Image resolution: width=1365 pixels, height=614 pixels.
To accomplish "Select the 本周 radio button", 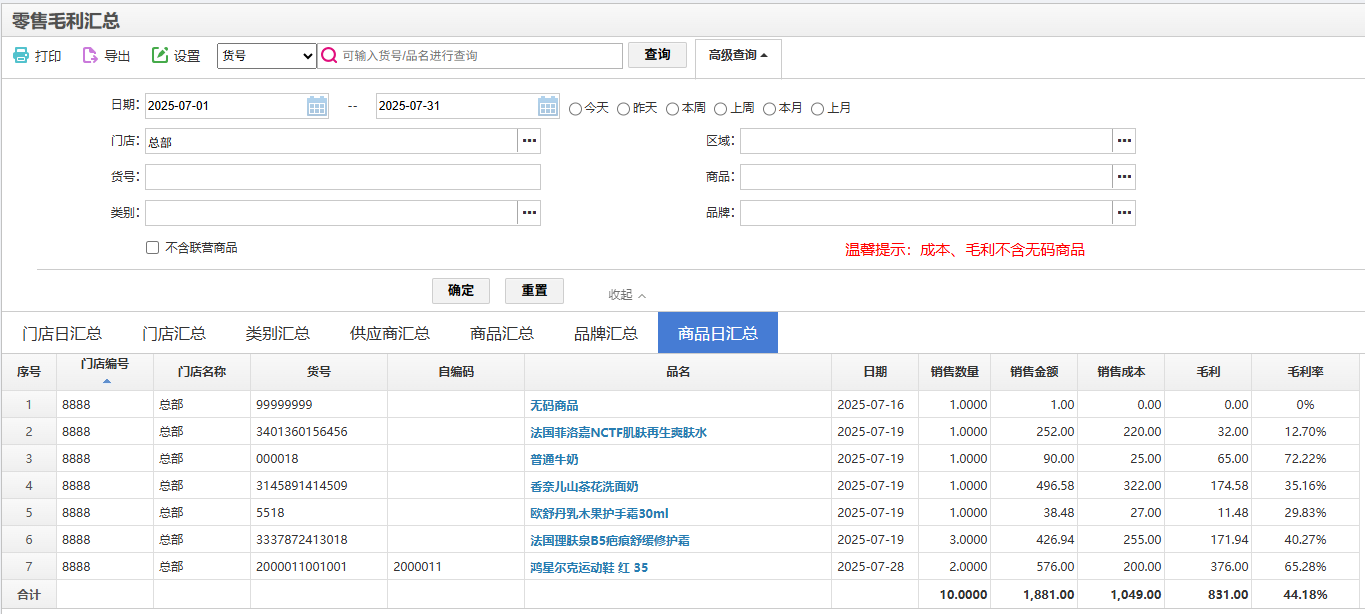I will (x=672, y=108).
